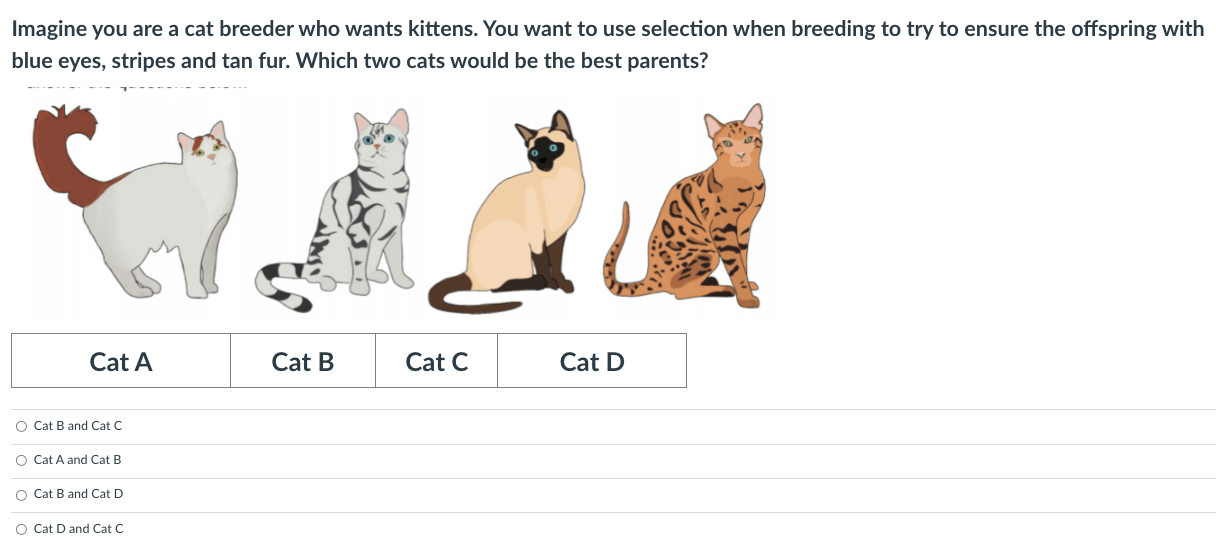The width and height of the screenshot is (1216, 558).
Task: Click the 'Cat C' table cell
Action: [437, 361]
